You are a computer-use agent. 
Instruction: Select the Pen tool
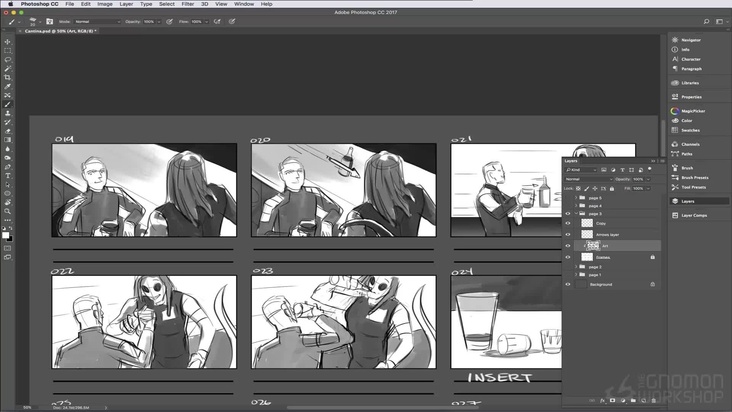click(7, 167)
